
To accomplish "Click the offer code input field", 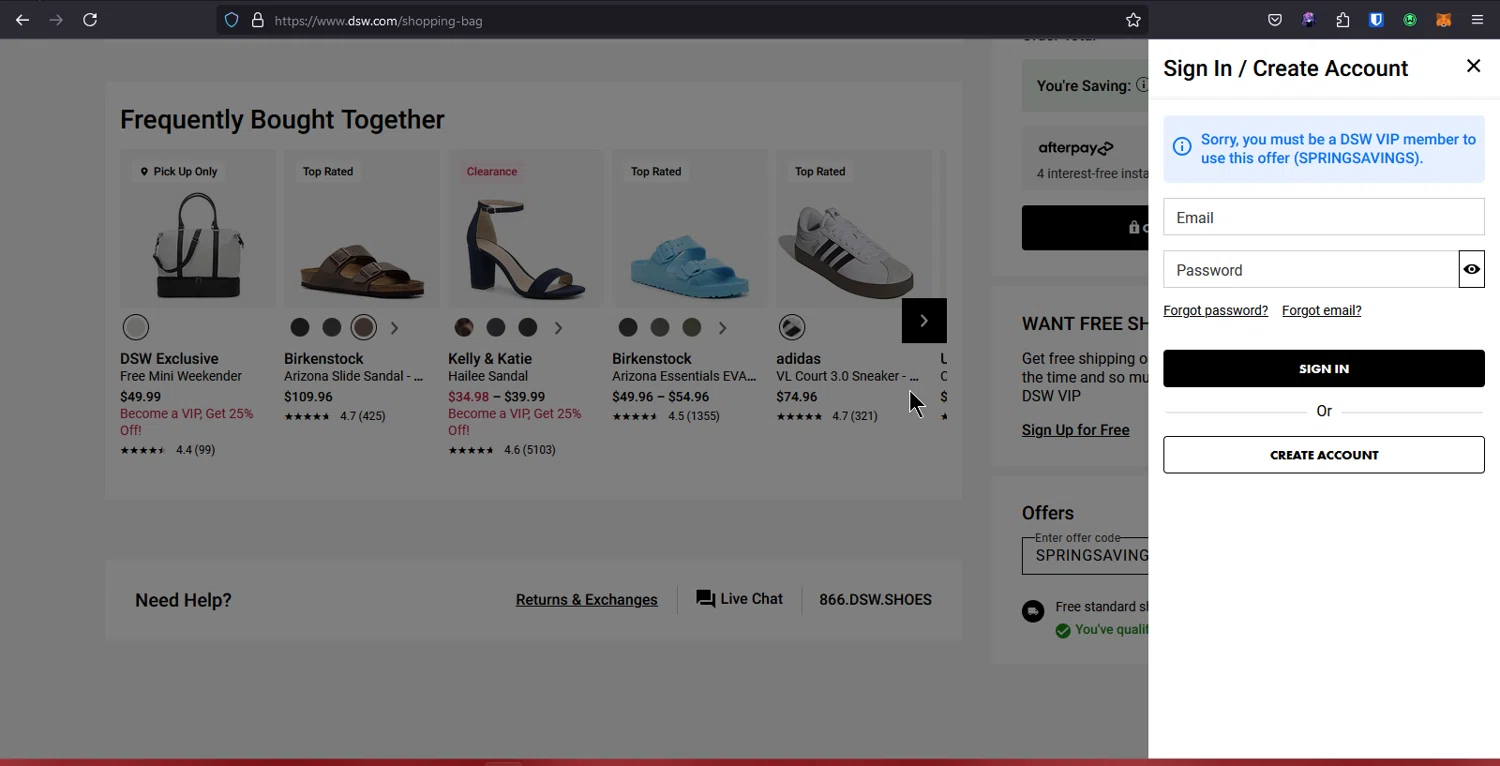I will (1085, 556).
